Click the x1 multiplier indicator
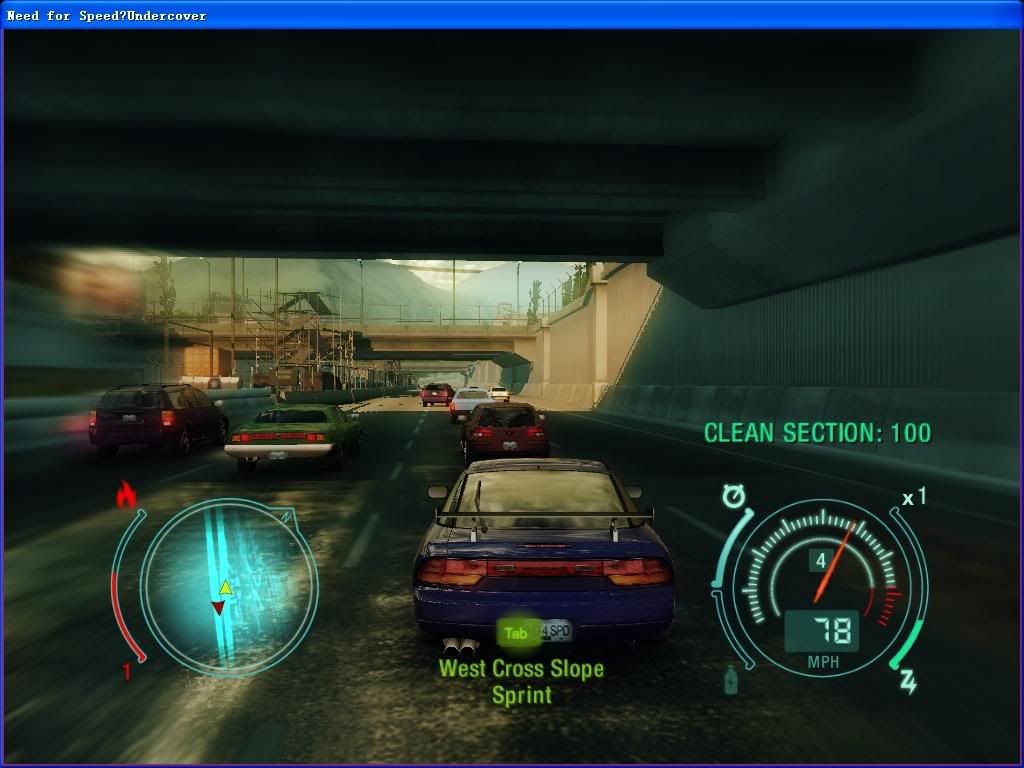This screenshot has width=1024, height=768. pos(913,498)
